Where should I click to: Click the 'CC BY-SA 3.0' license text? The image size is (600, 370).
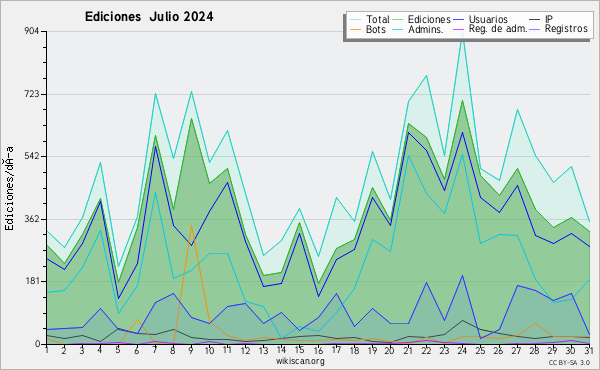pyautogui.click(x=569, y=363)
